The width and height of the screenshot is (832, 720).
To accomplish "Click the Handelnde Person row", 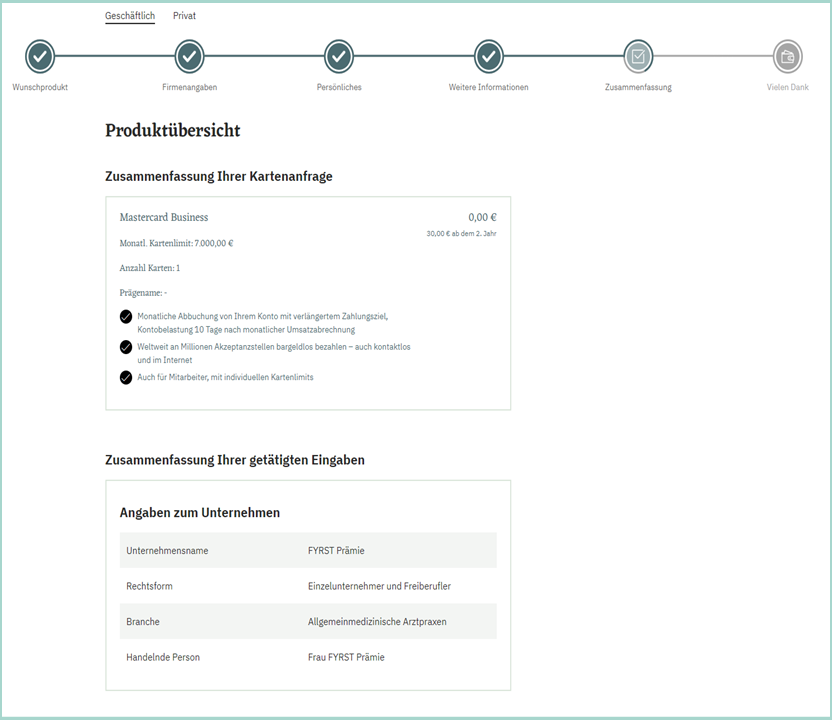I will pos(307,657).
